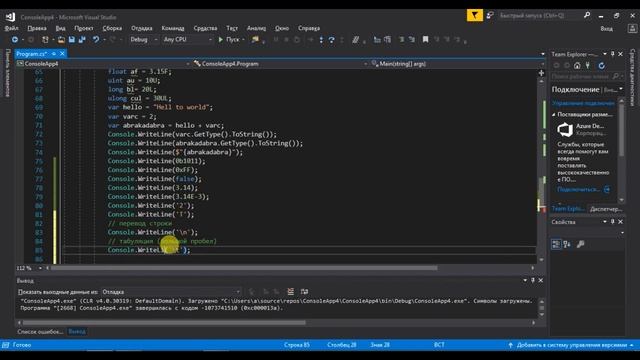Open the Team Explorer panel options dropdown arrow

pyautogui.click(x=605, y=54)
